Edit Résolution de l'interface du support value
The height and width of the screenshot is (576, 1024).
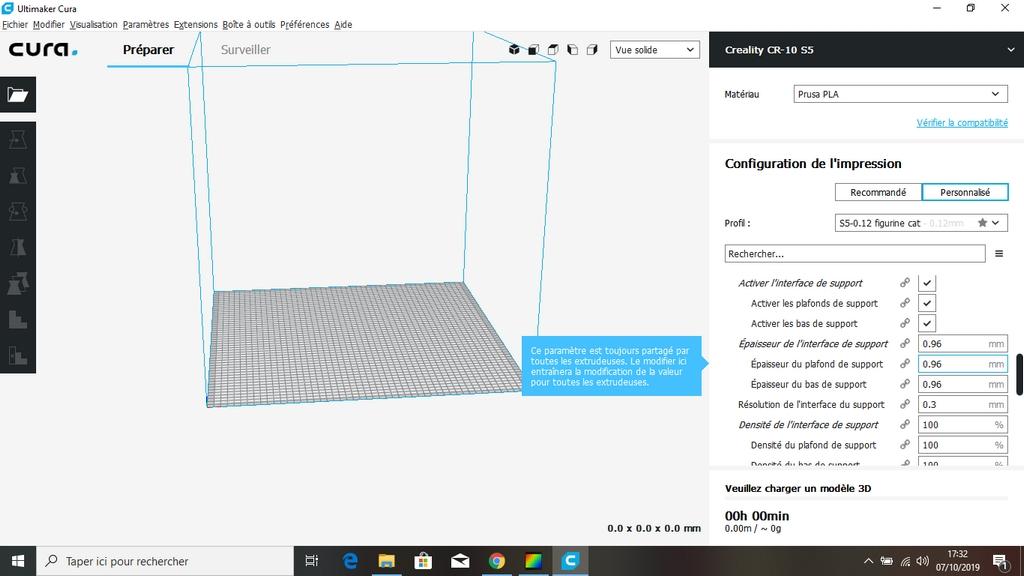tap(963, 404)
